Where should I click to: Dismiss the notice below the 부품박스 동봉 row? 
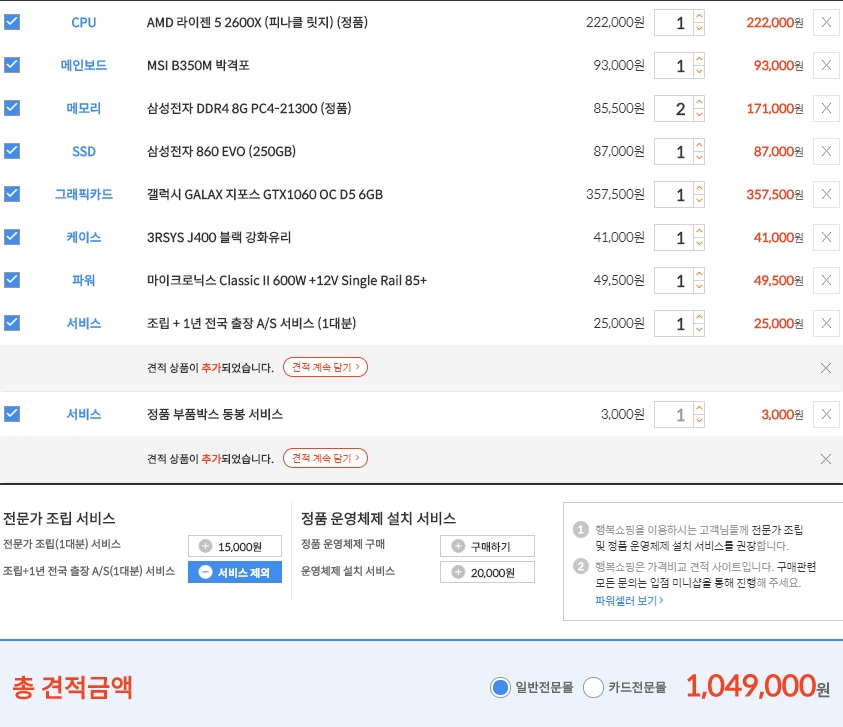pyautogui.click(x=826, y=459)
